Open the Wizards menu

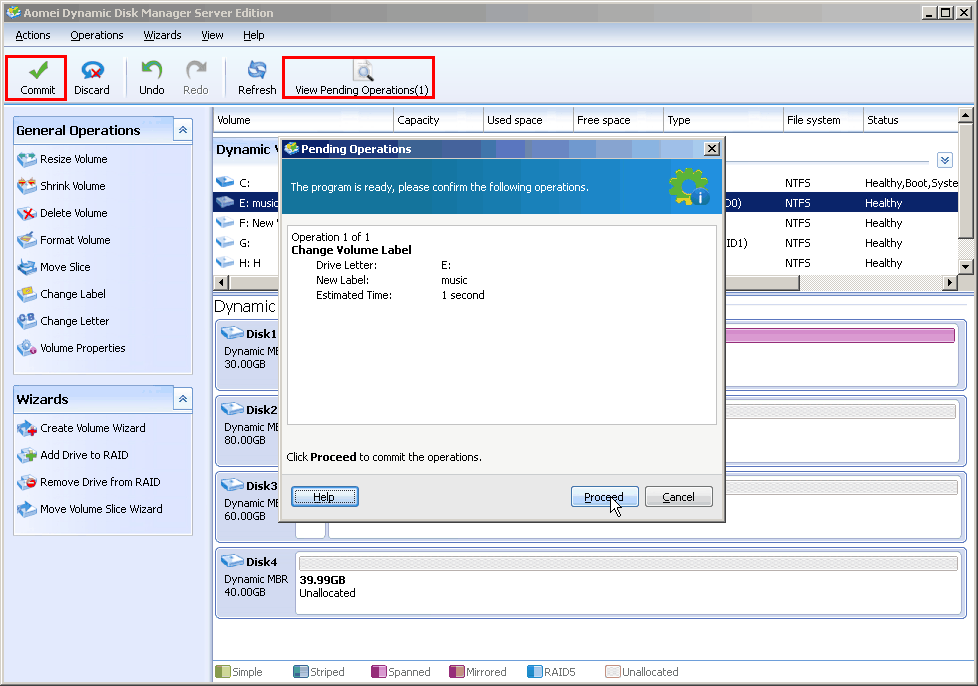162,35
